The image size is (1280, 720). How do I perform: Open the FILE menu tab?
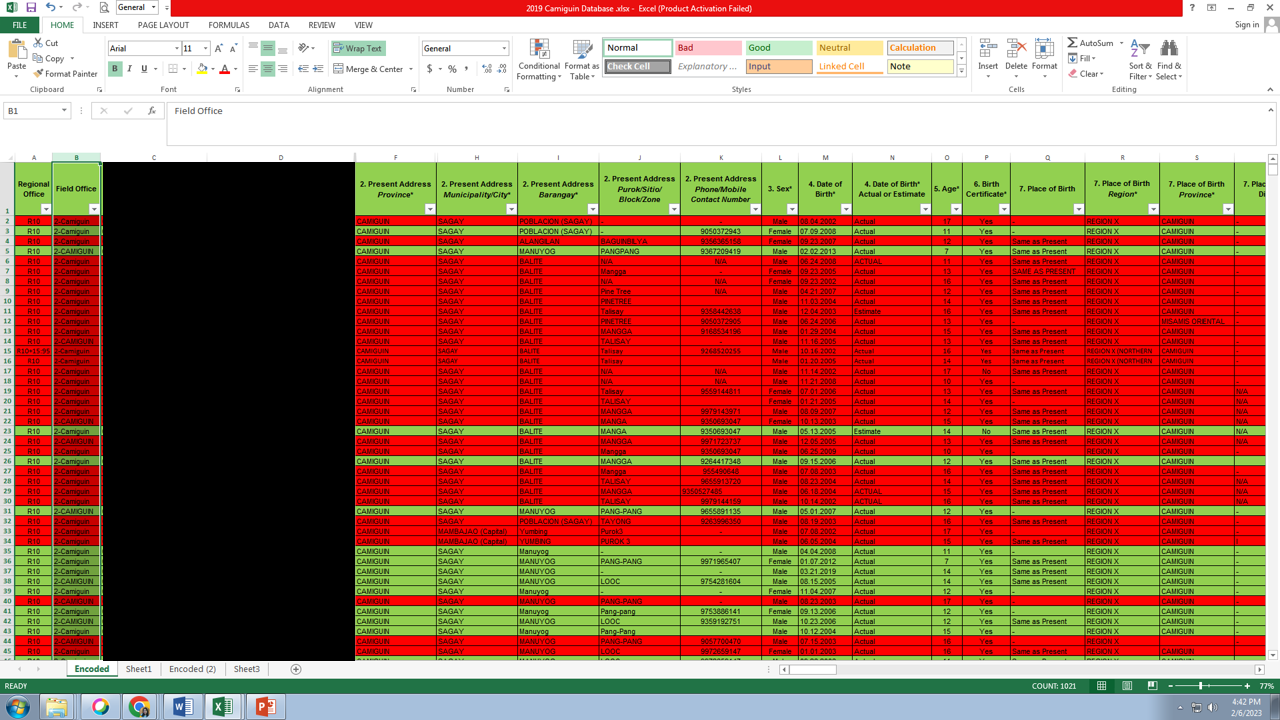(19, 25)
